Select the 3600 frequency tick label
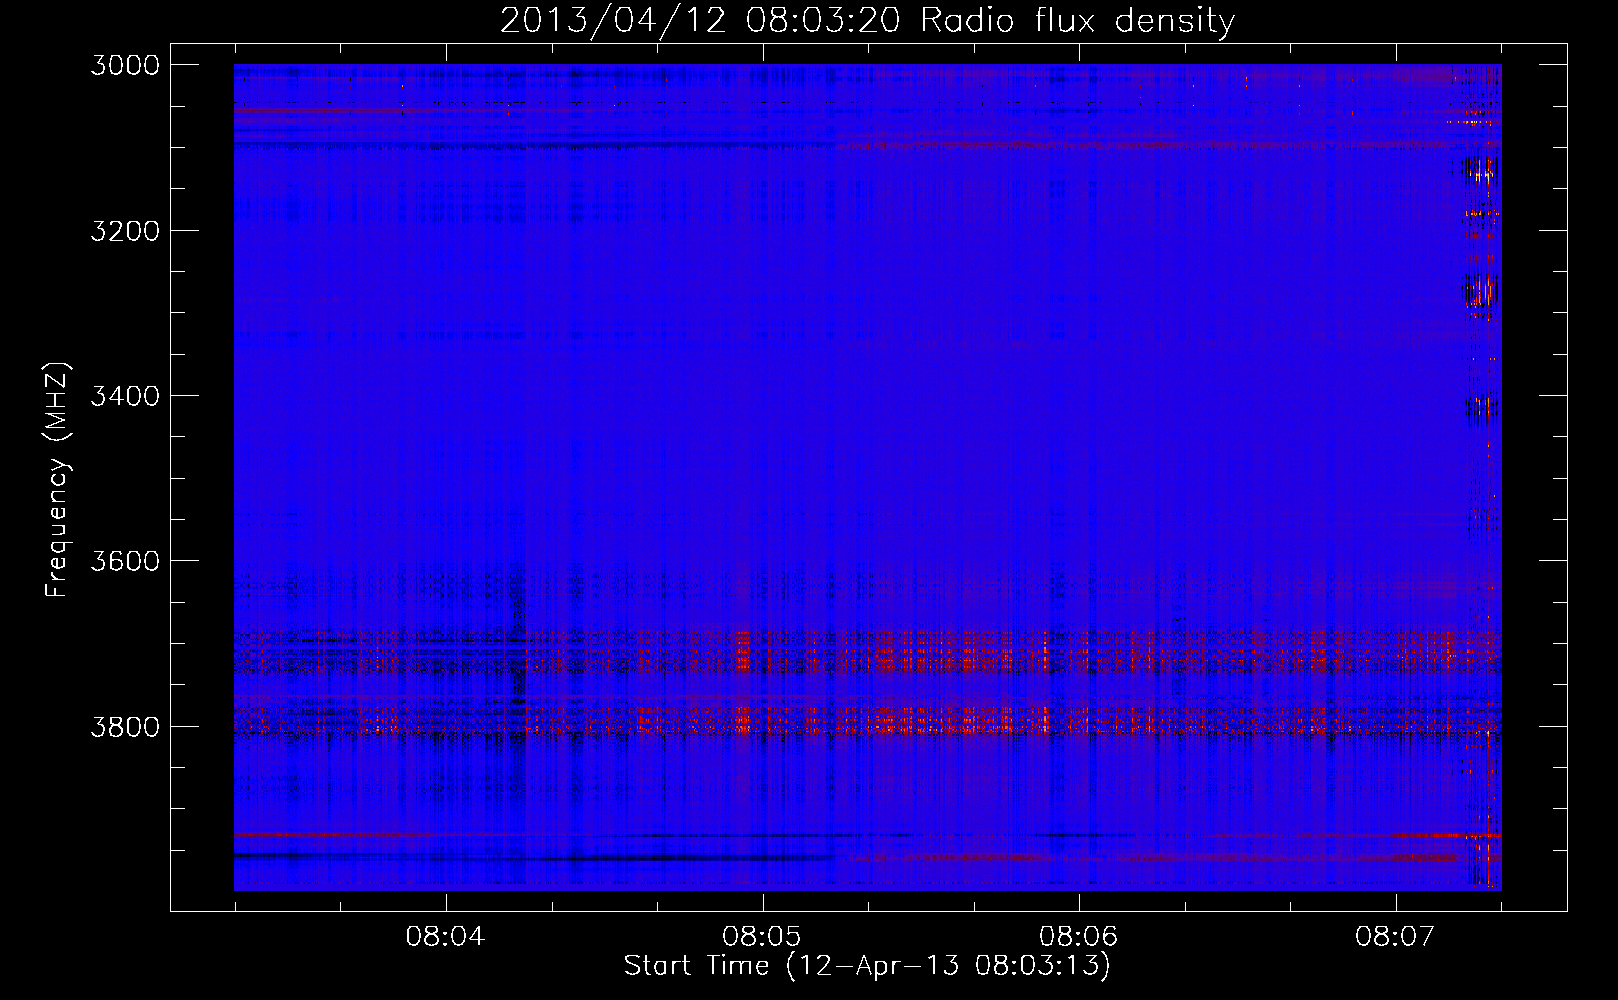This screenshot has height=1000, width=1618. click(x=125, y=561)
